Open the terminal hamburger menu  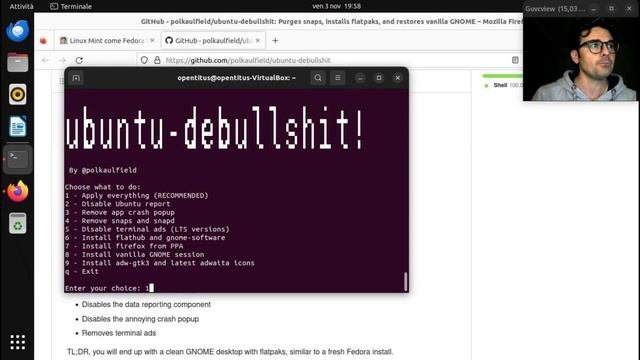[x=338, y=78]
